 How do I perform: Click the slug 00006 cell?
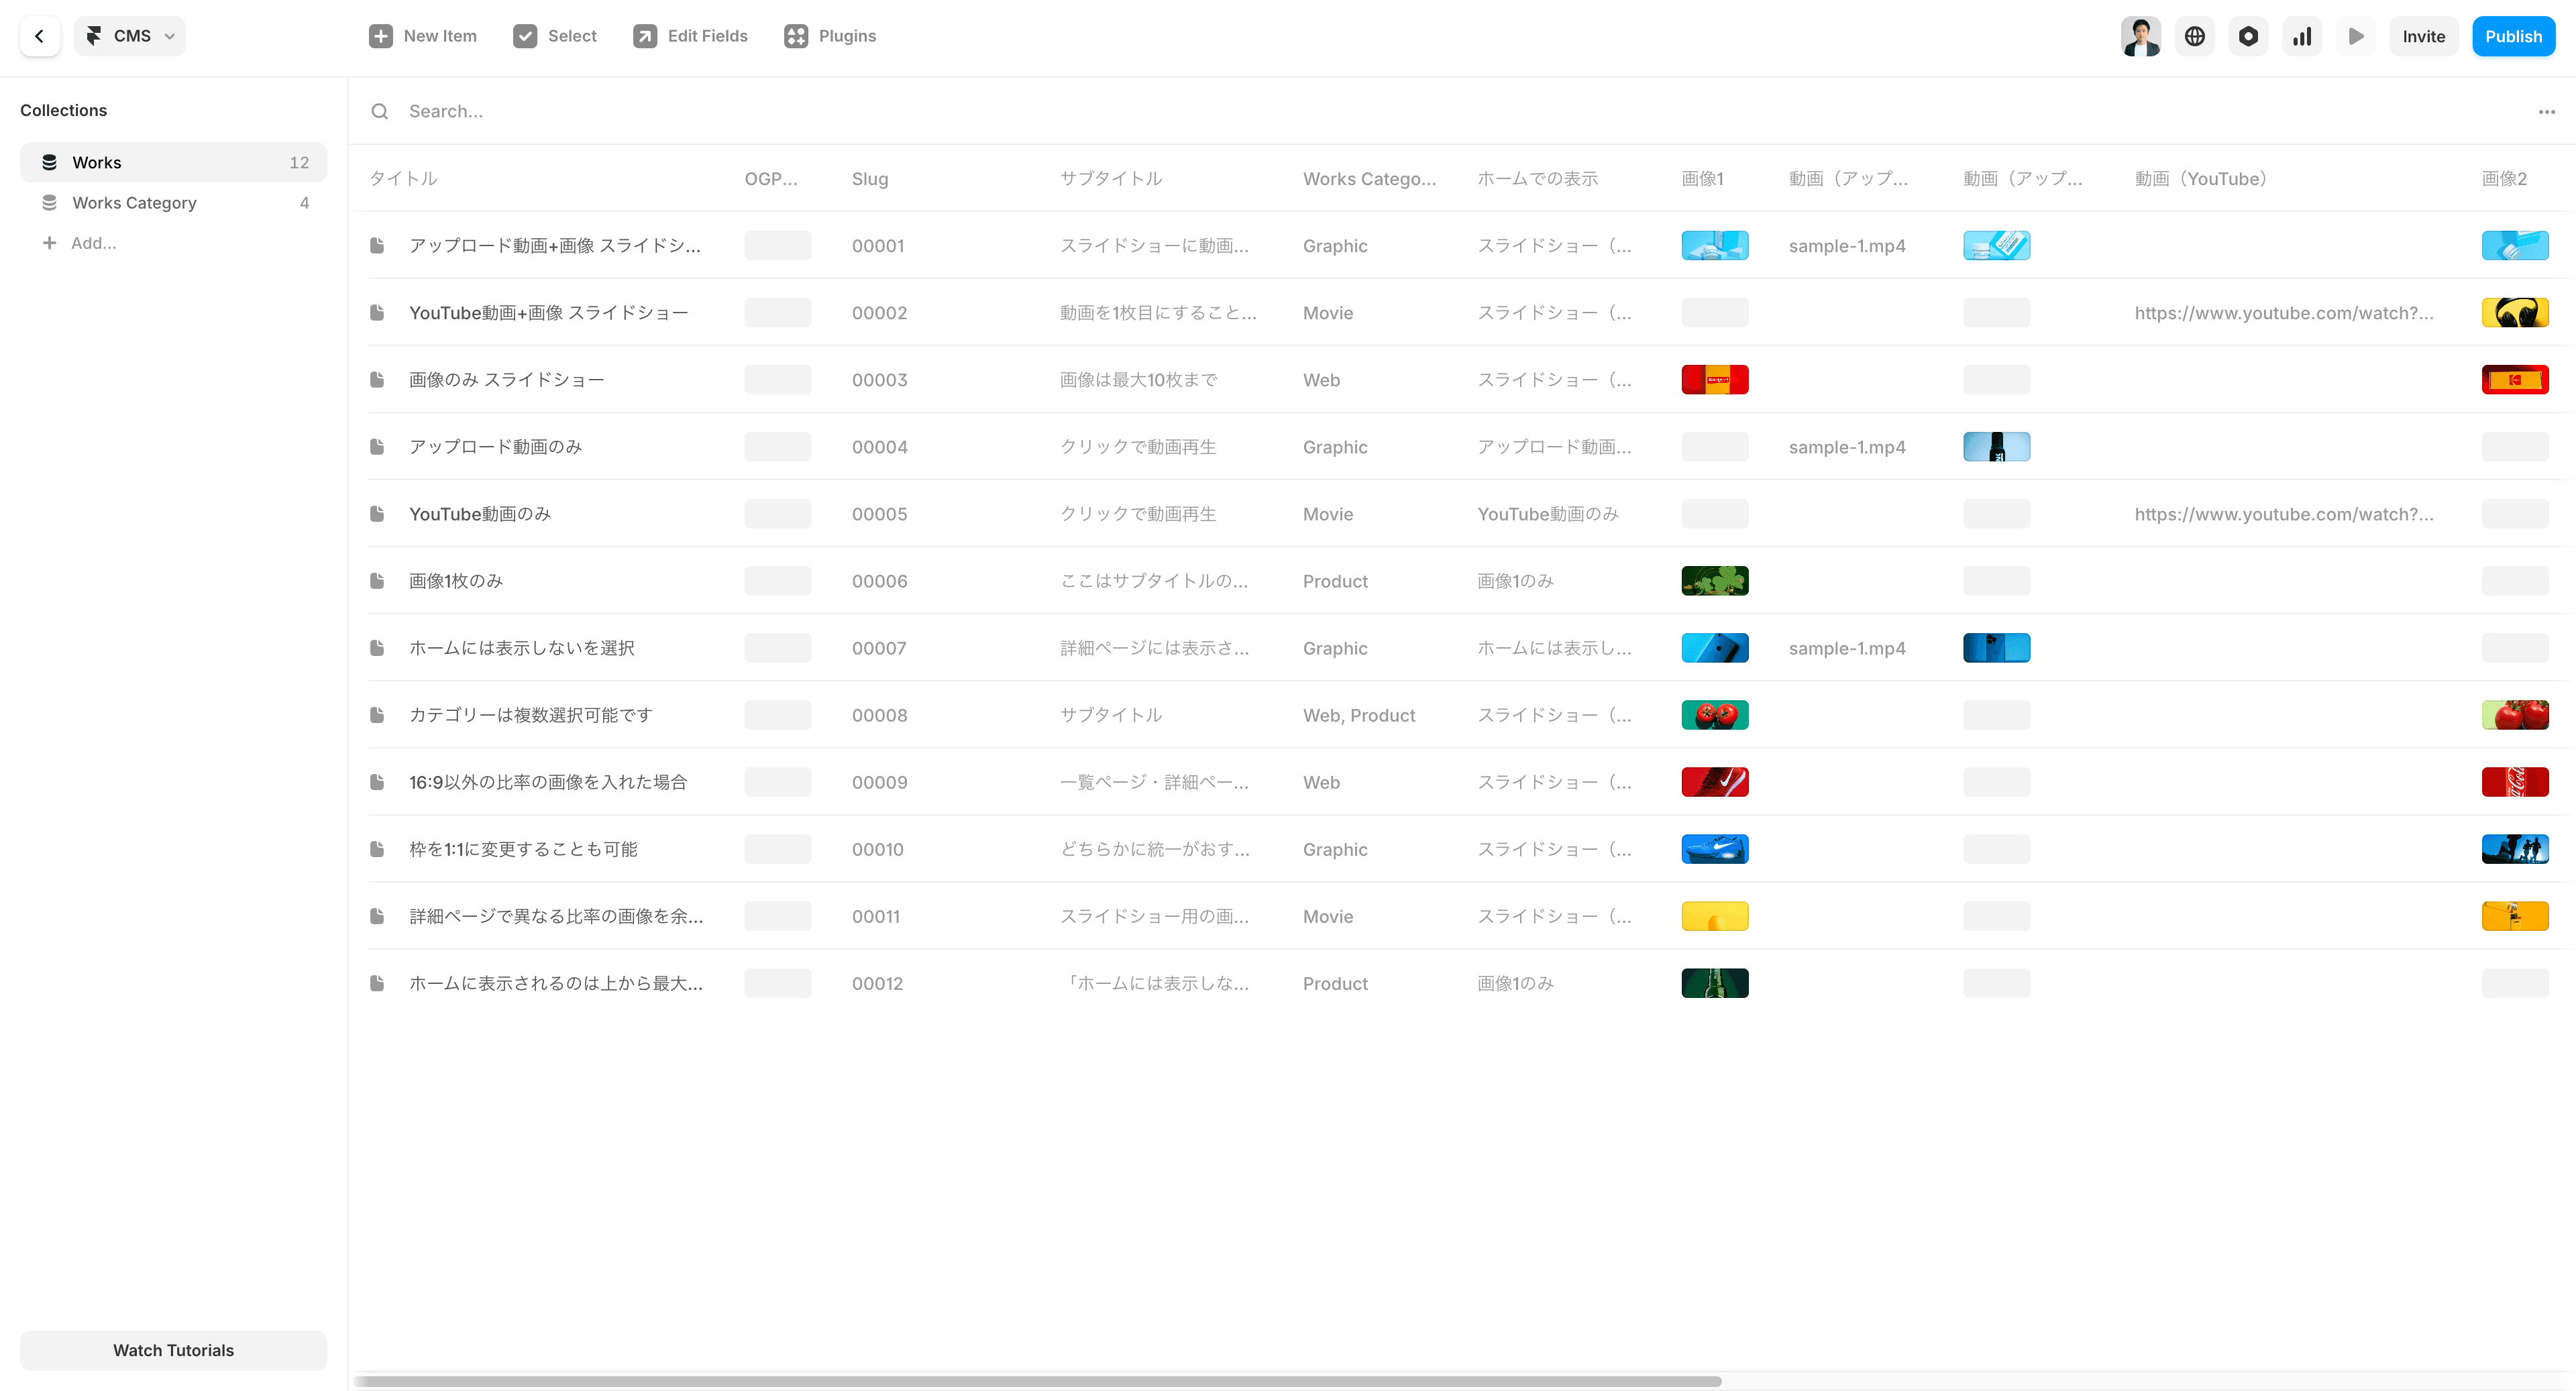879,580
